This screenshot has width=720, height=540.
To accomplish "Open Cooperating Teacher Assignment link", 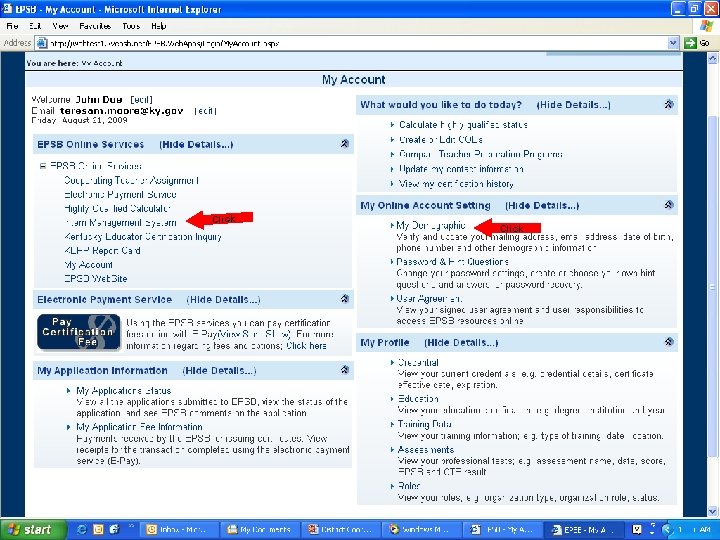I will click(x=132, y=180).
